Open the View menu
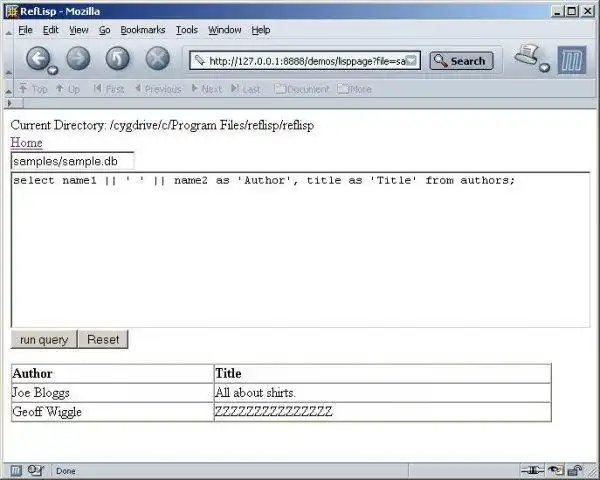600x480 pixels. (79, 30)
